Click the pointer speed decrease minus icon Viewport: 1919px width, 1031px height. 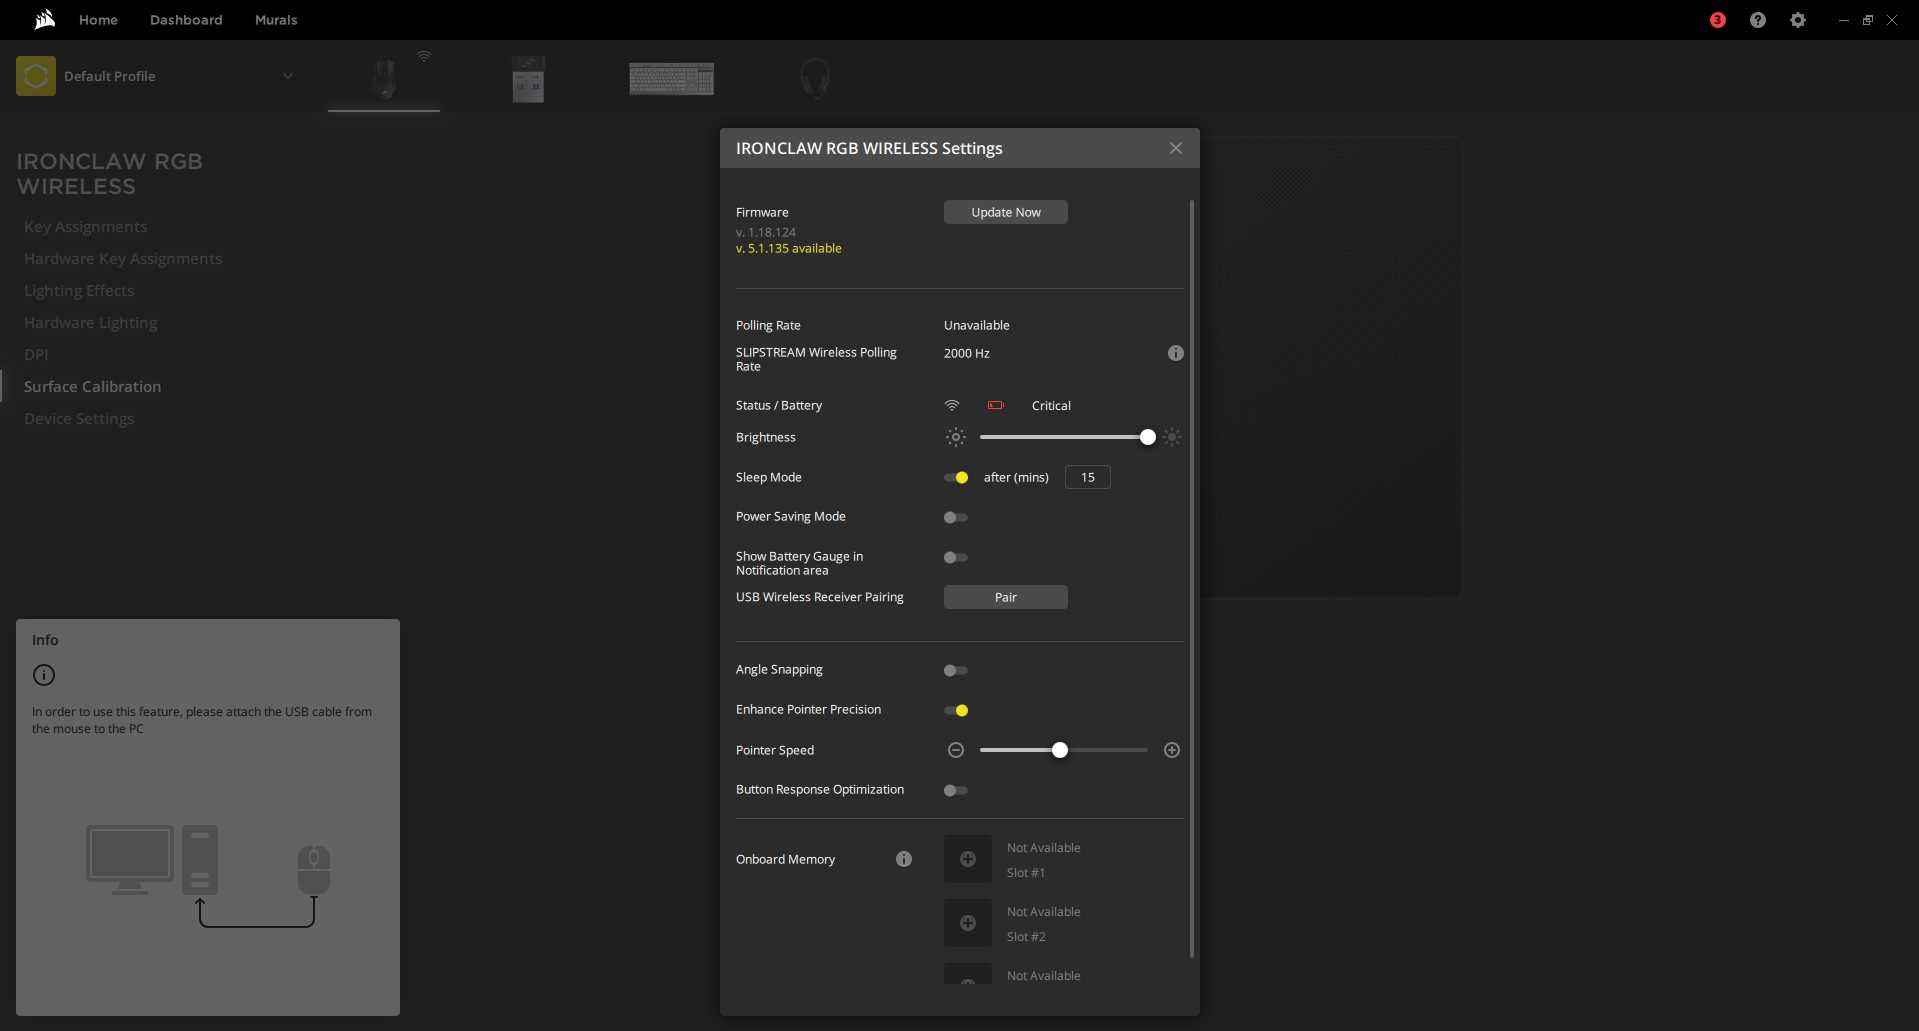[x=956, y=750]
